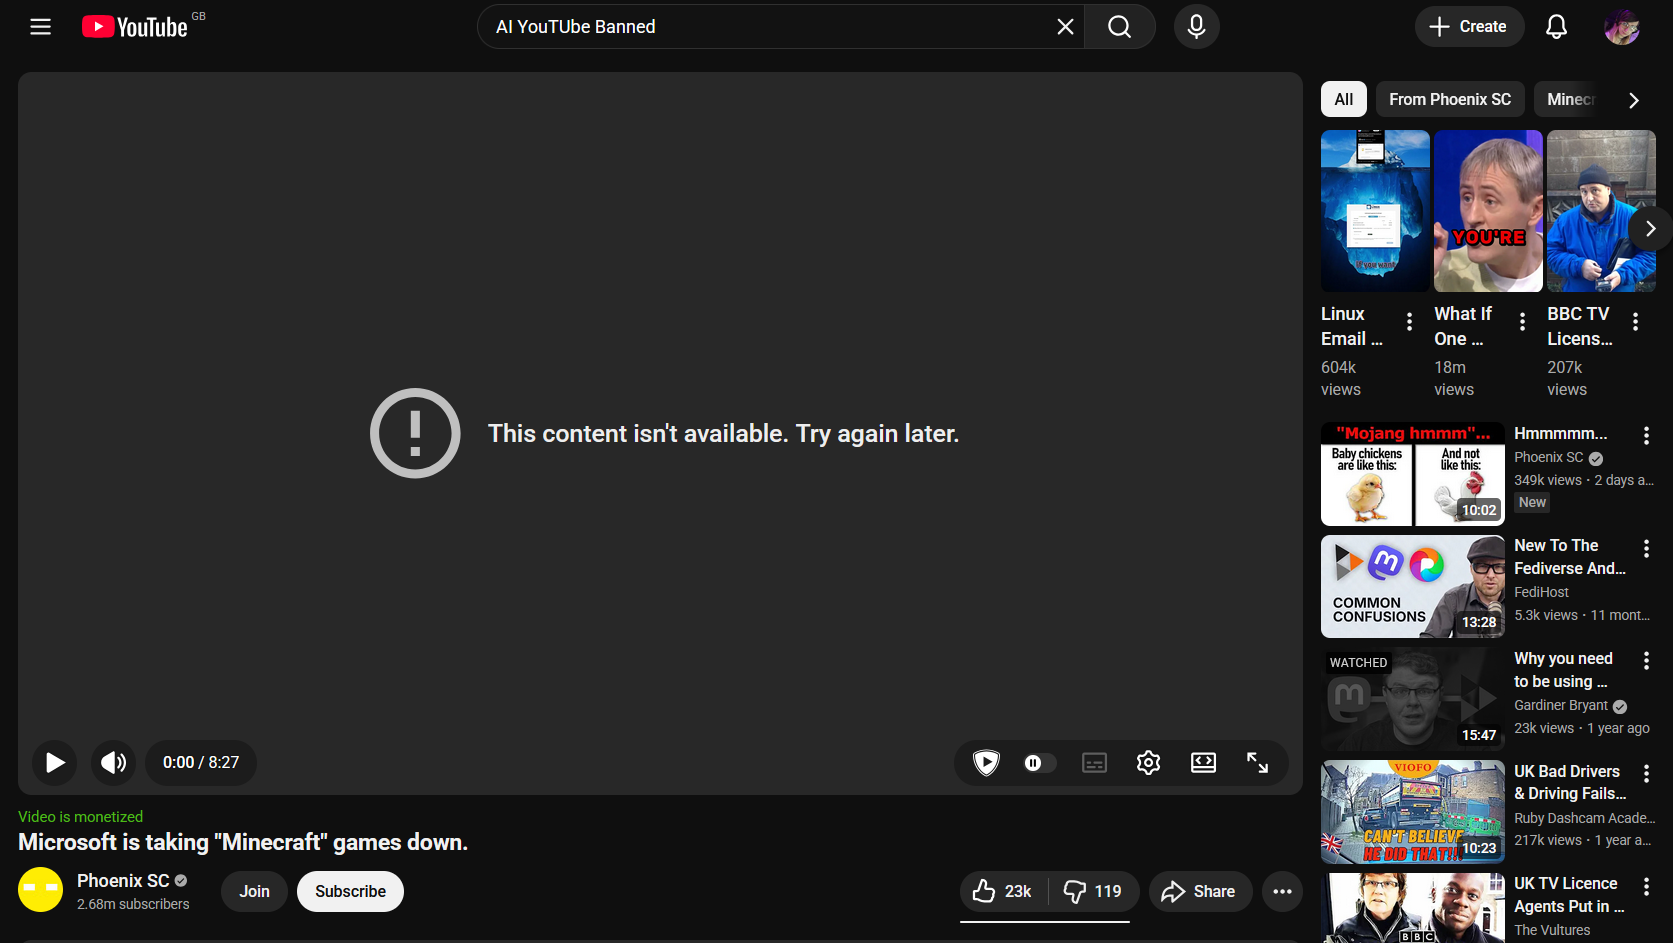Viewport: 1673px width, 943px height.
Task: Switch to theater mode
Action: [x=1203, y=763]
